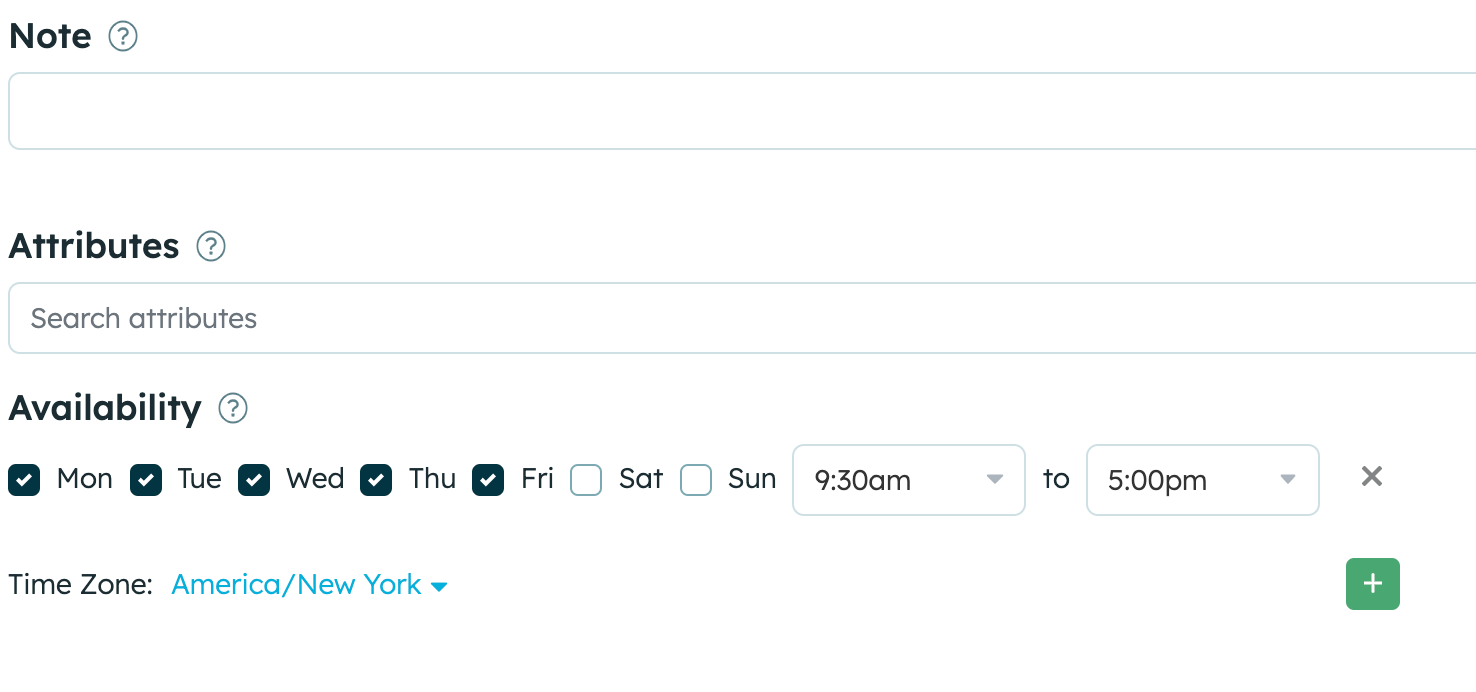1476x692 pixels.
Task: Uncheck the Mon checkbox
Action: coord(24,480)
